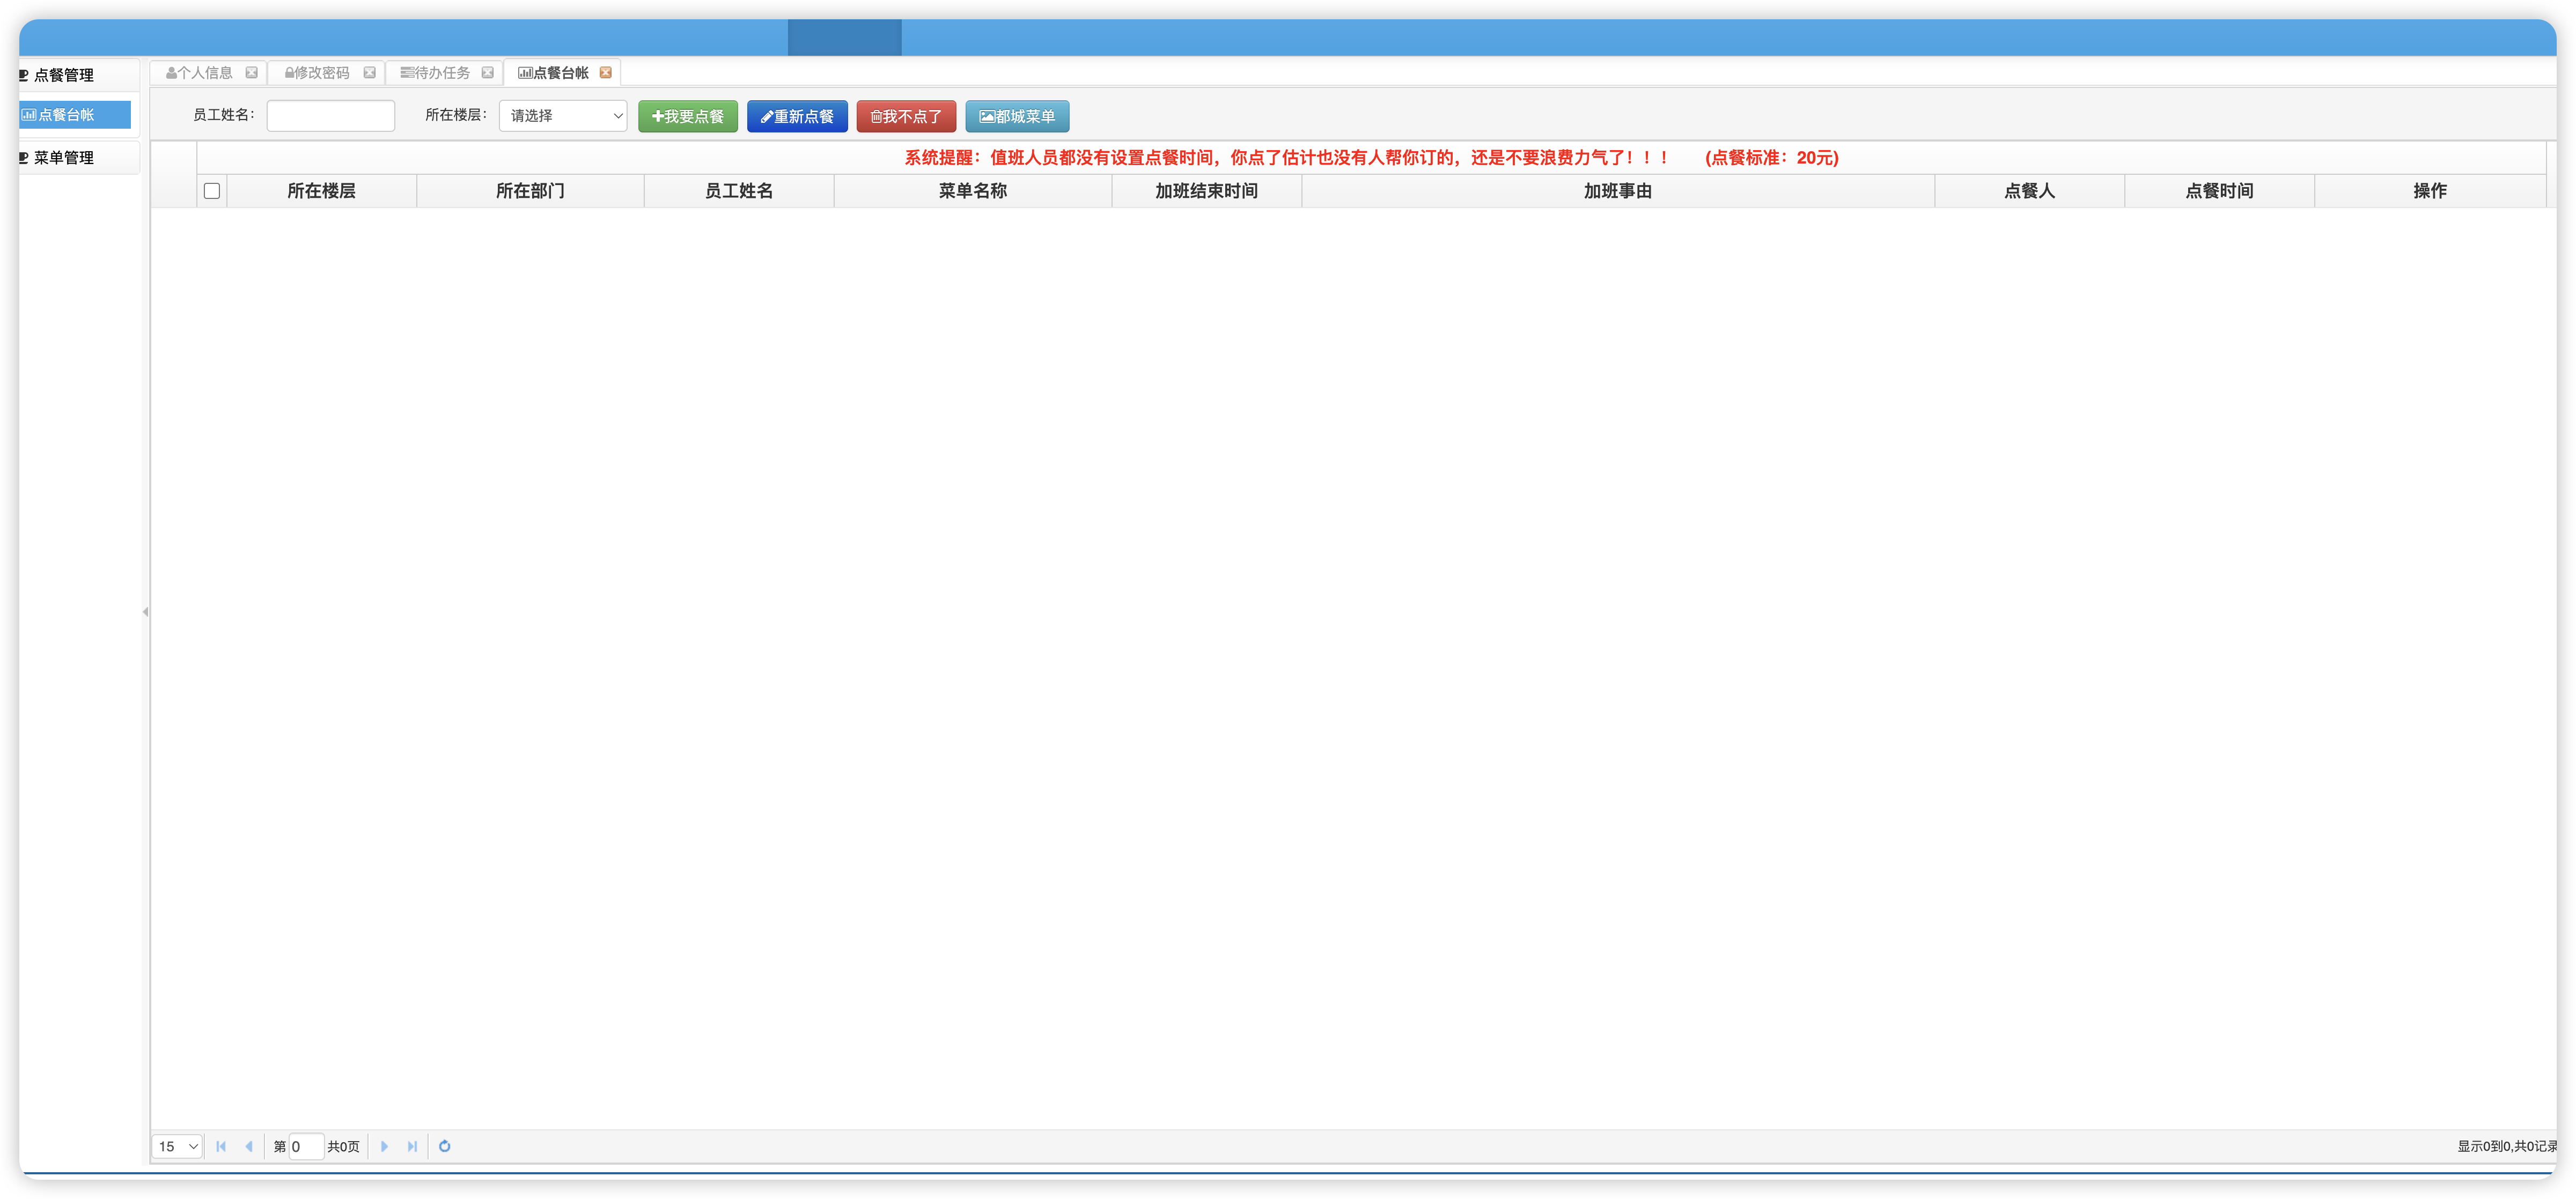Viewport: 2576px width, 1199px height.
Task: Open the 都城菜单 button
Action: click(1017, 116)
